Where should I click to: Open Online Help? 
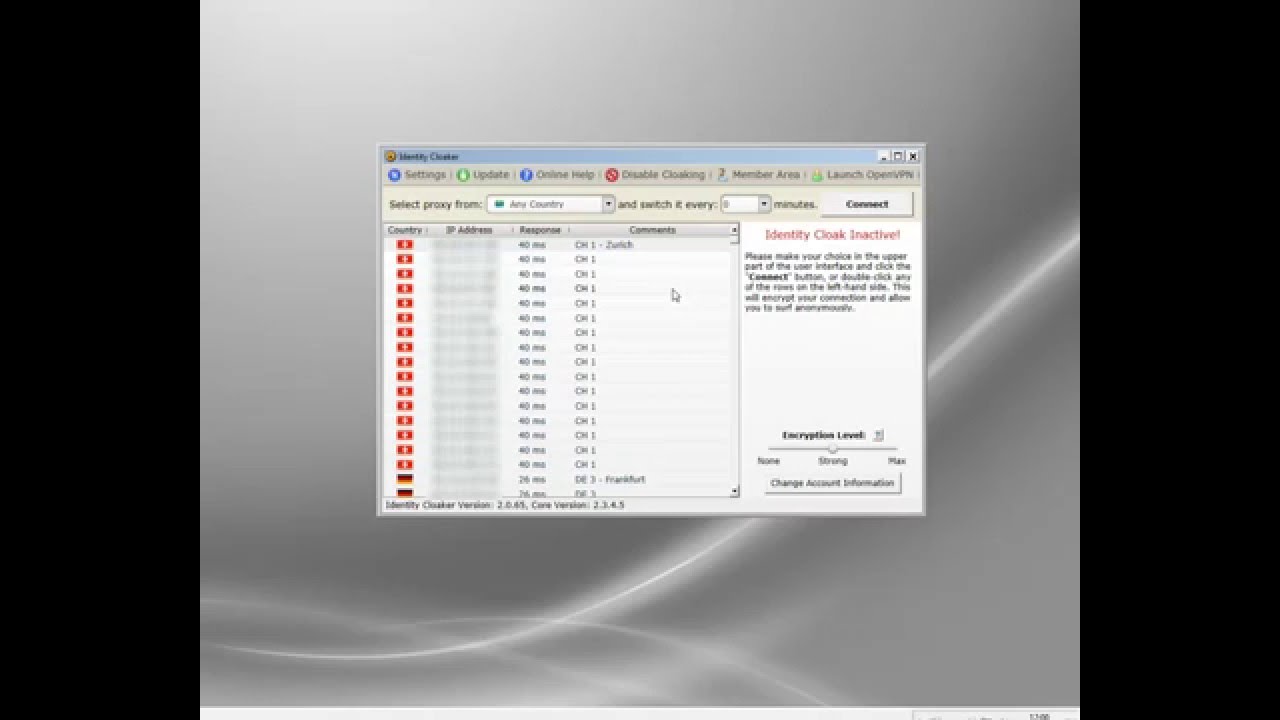557,175
